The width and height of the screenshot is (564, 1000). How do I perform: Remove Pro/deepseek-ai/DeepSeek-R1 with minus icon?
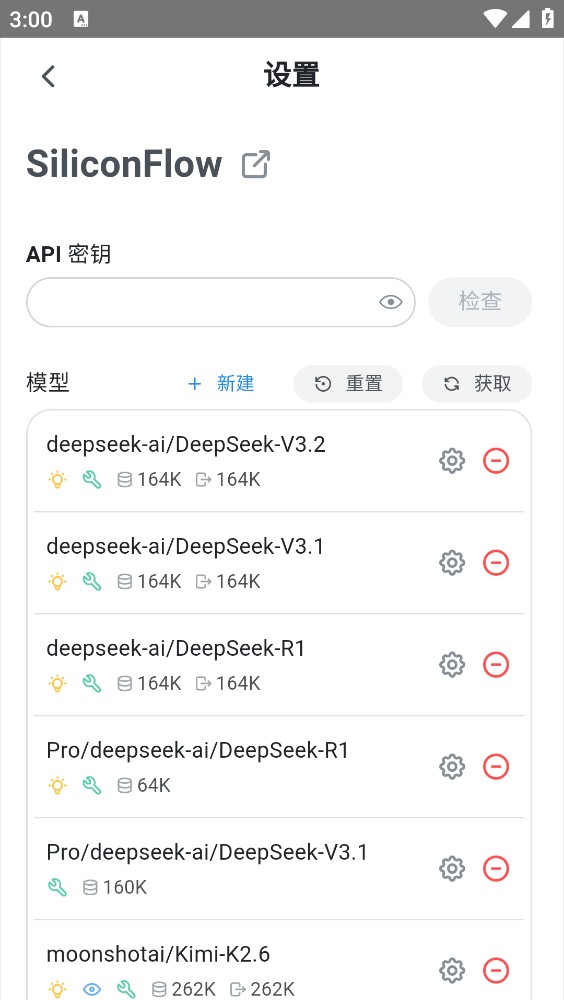click(496, 767)
